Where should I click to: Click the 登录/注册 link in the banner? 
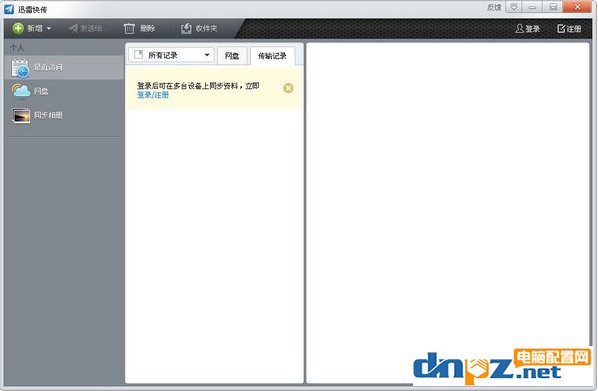click(153, 95)
